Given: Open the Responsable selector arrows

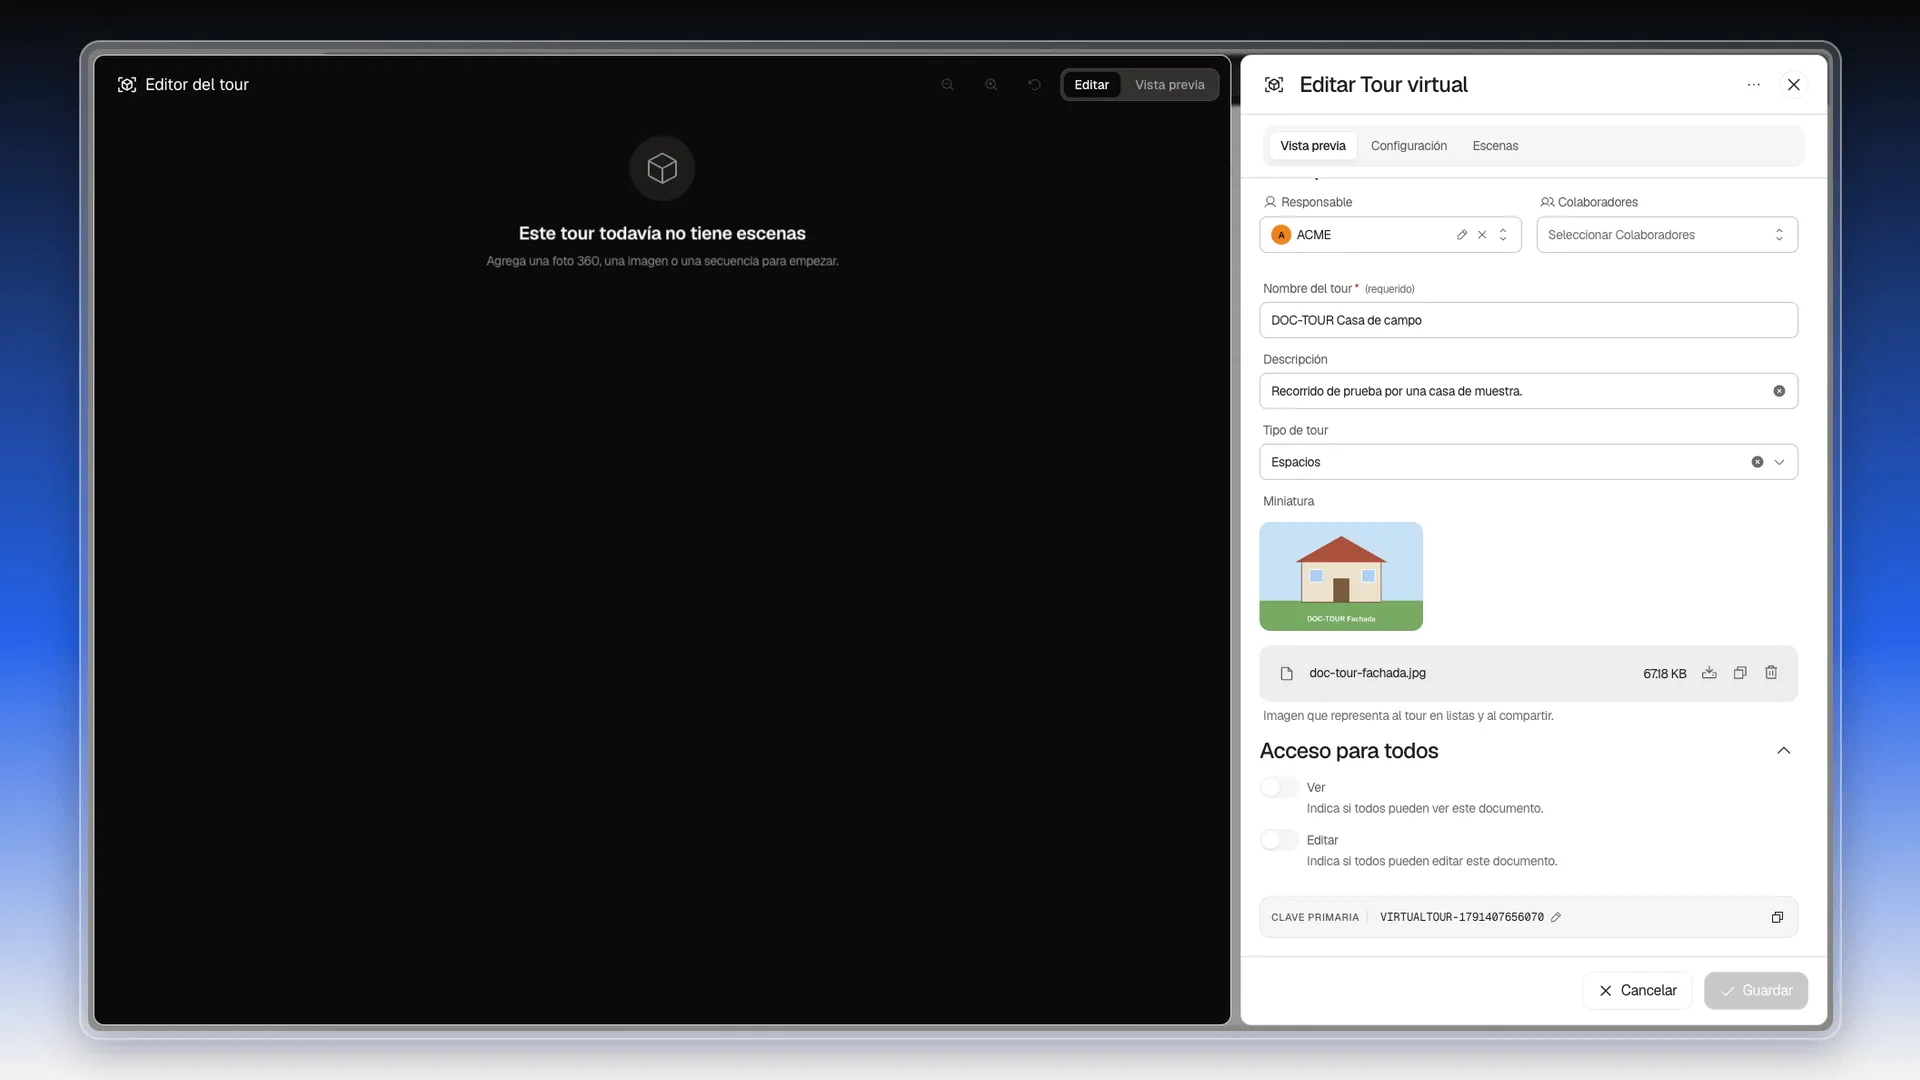Looking at the screenshot, I should coord(1503,235).
